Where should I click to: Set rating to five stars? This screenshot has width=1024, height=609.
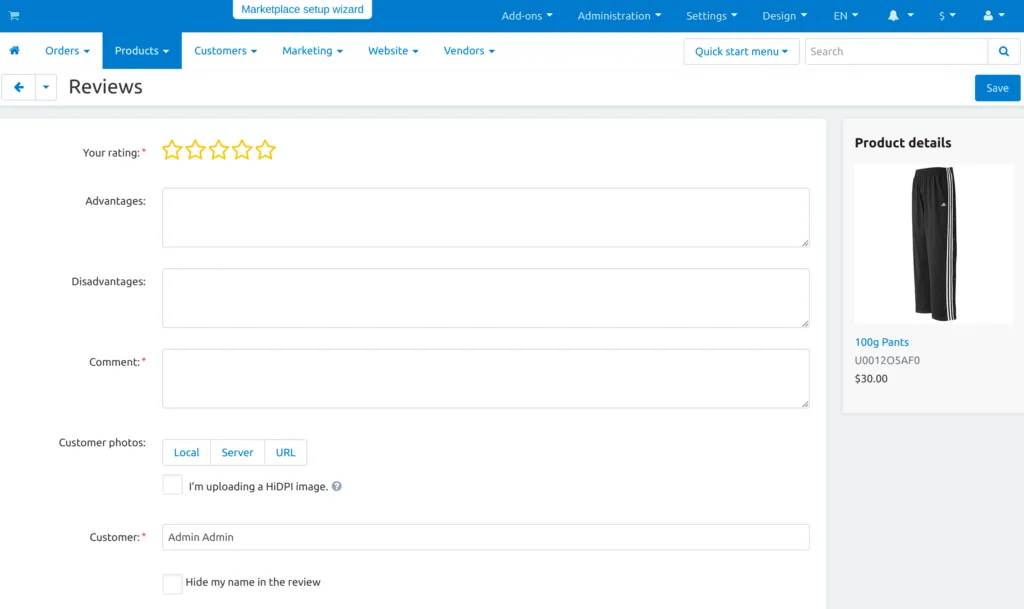(265, 150)
